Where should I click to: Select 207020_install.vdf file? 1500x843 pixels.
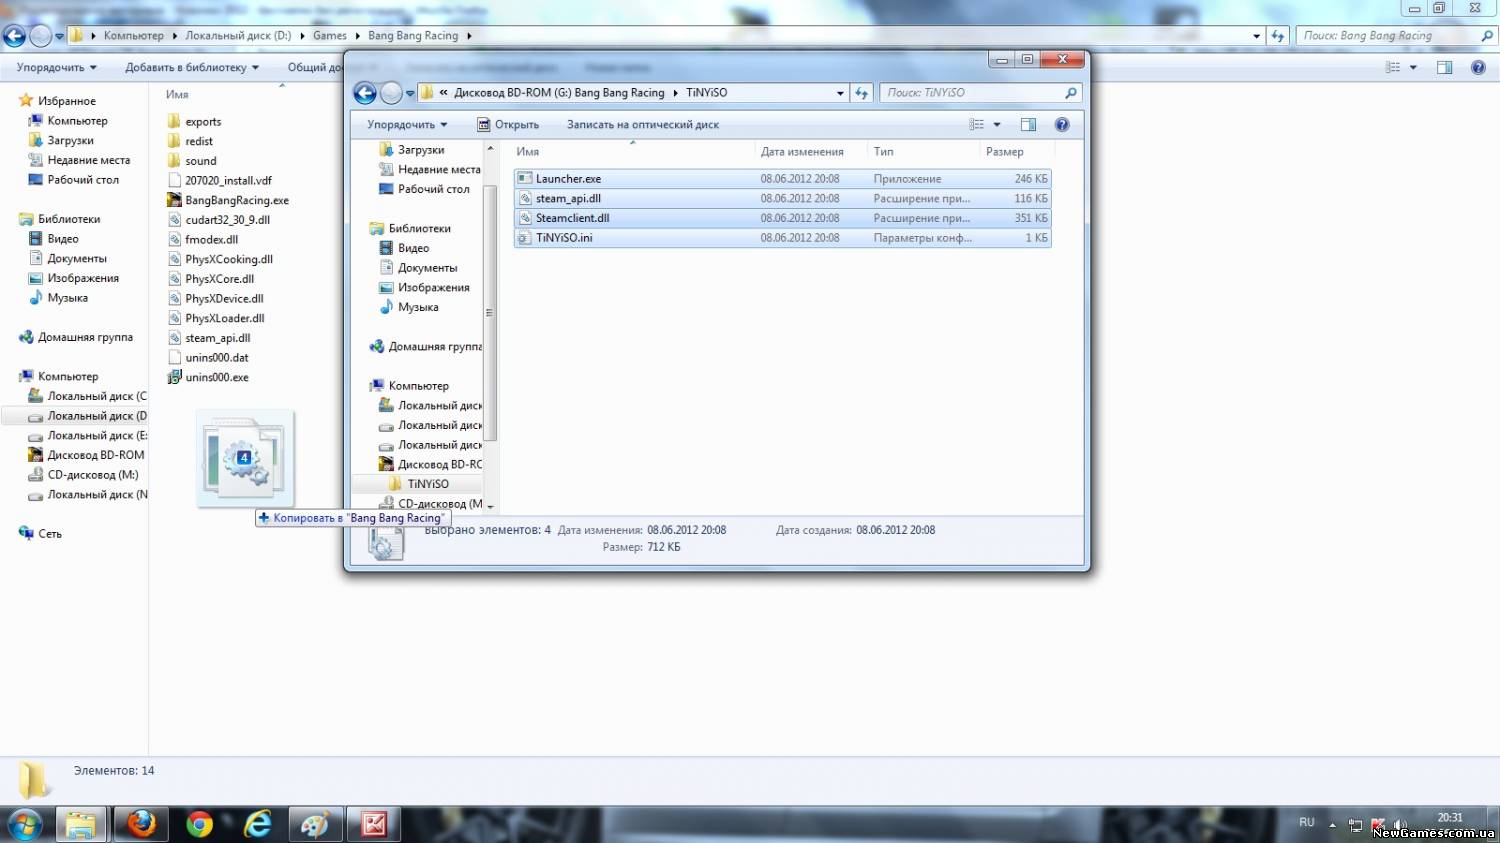[x=219, y=181]
